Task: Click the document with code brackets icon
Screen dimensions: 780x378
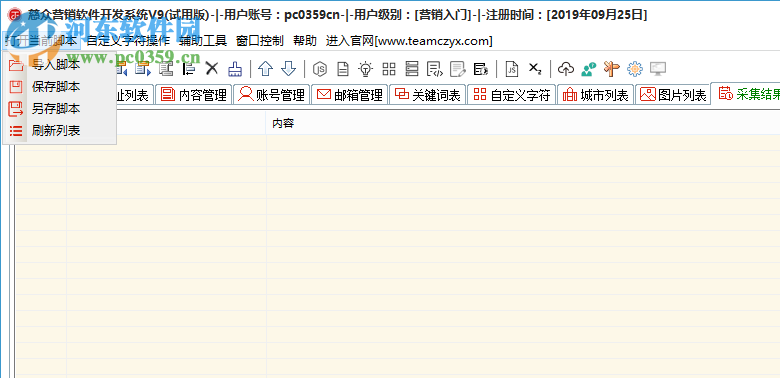Action: pos(434,69)
